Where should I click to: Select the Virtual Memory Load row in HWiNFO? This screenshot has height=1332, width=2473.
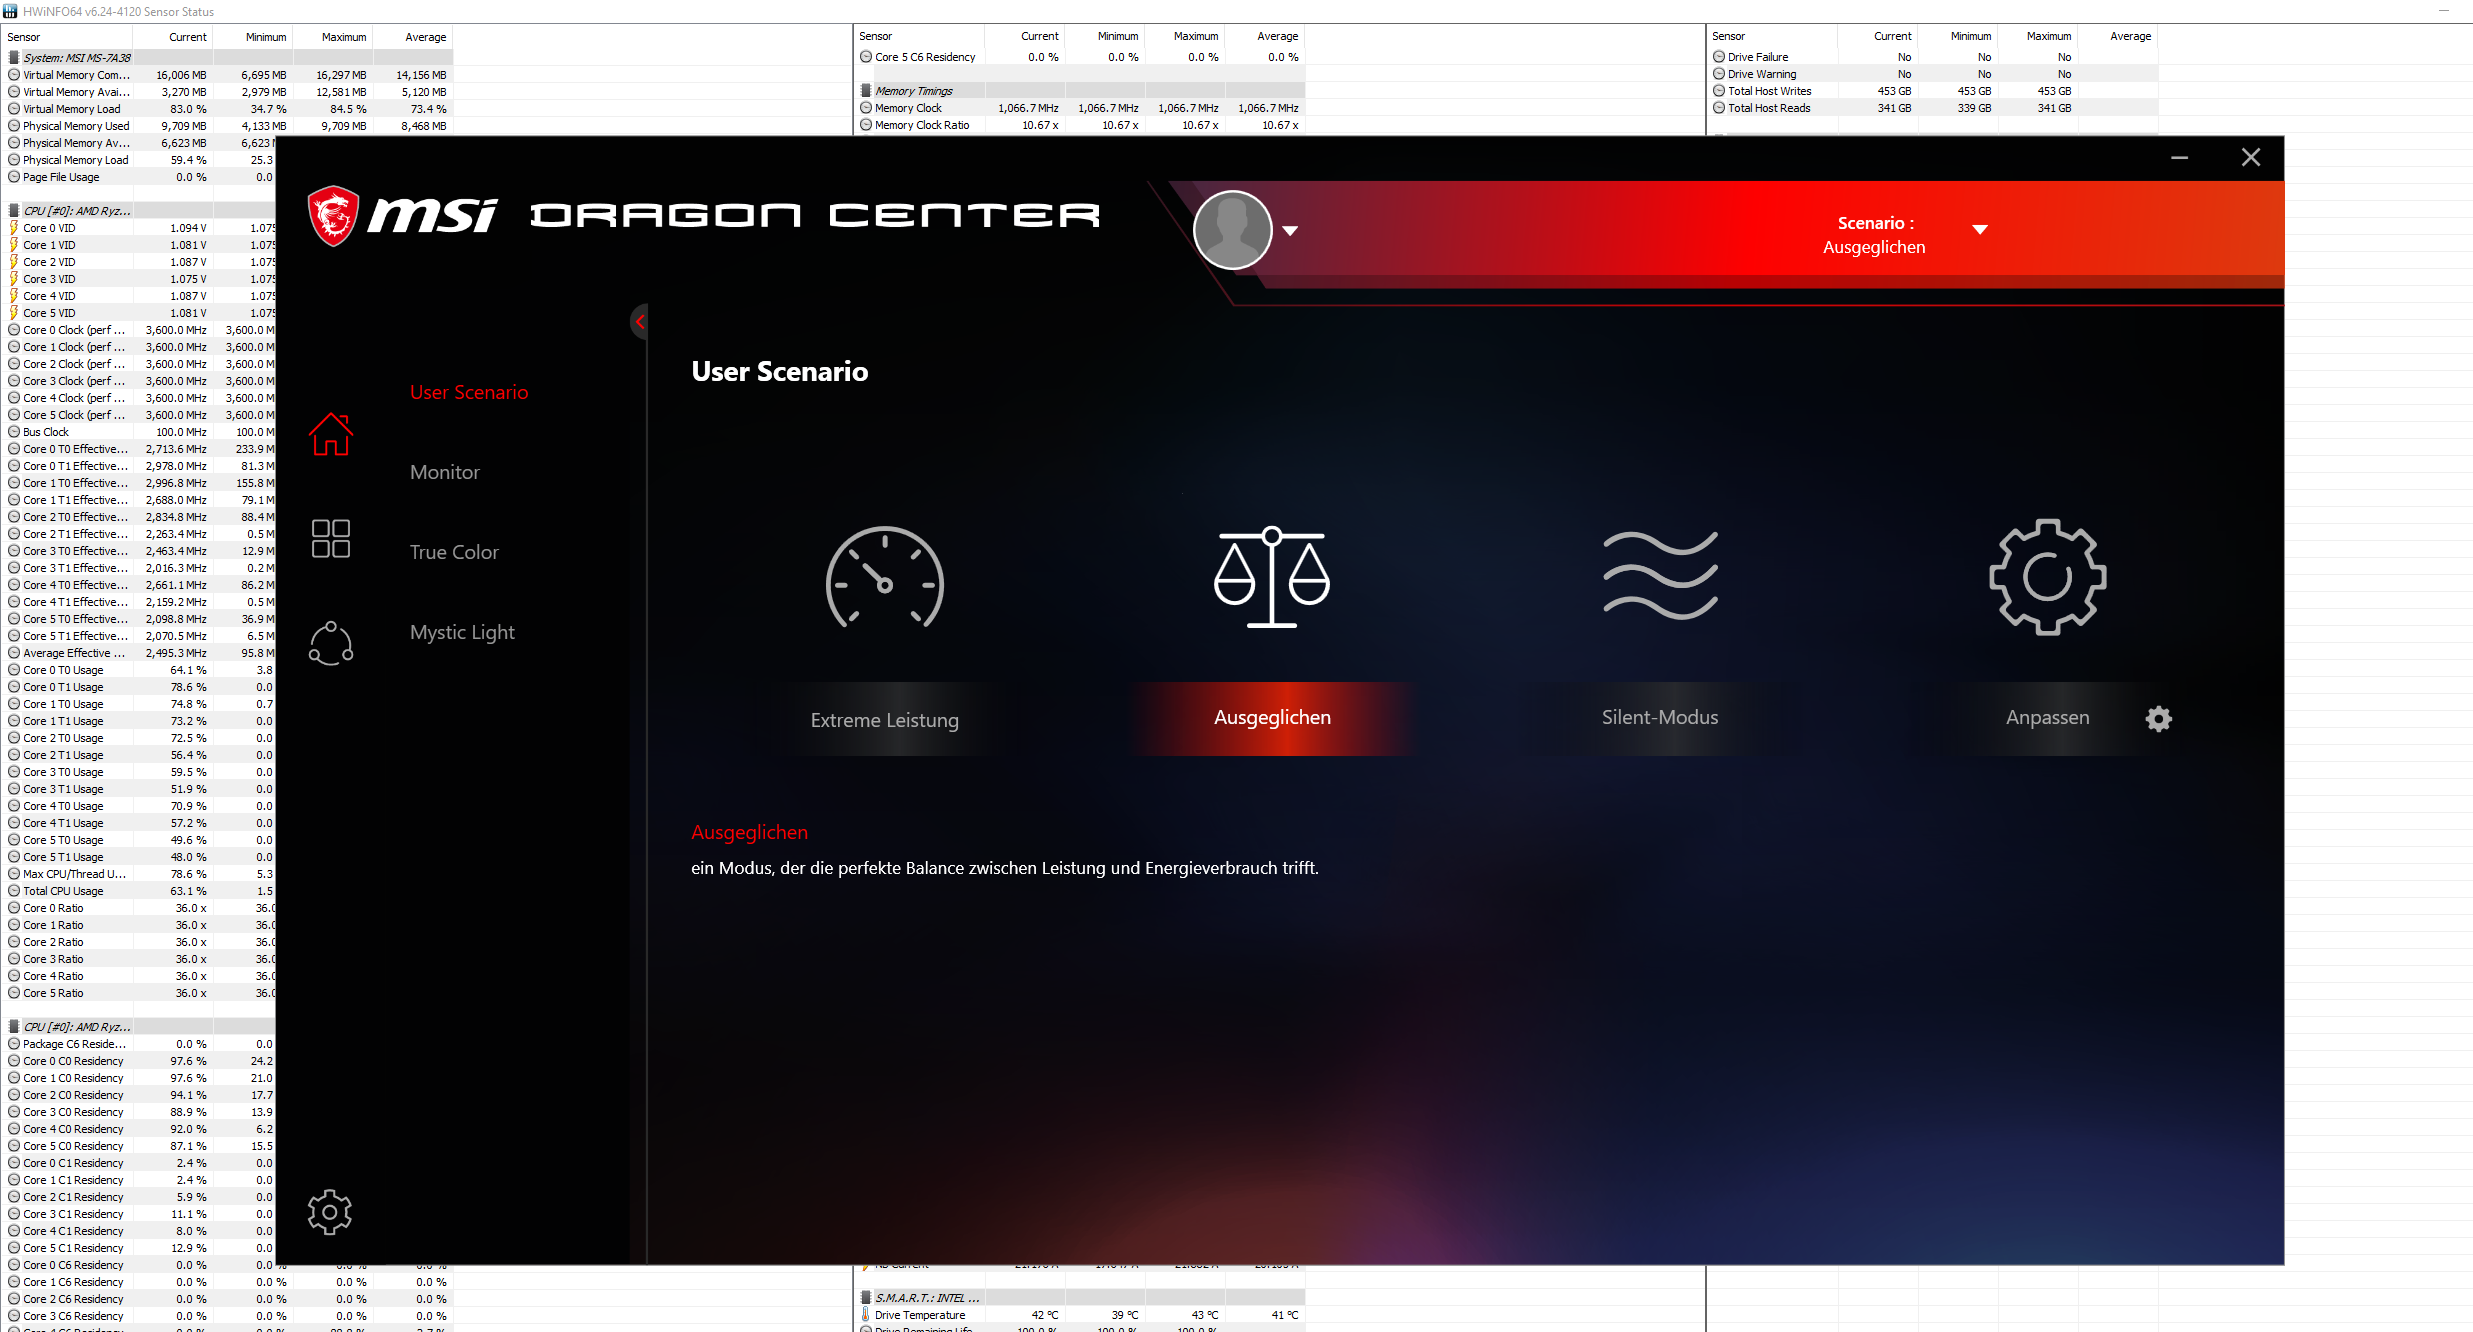coord(228,109)
